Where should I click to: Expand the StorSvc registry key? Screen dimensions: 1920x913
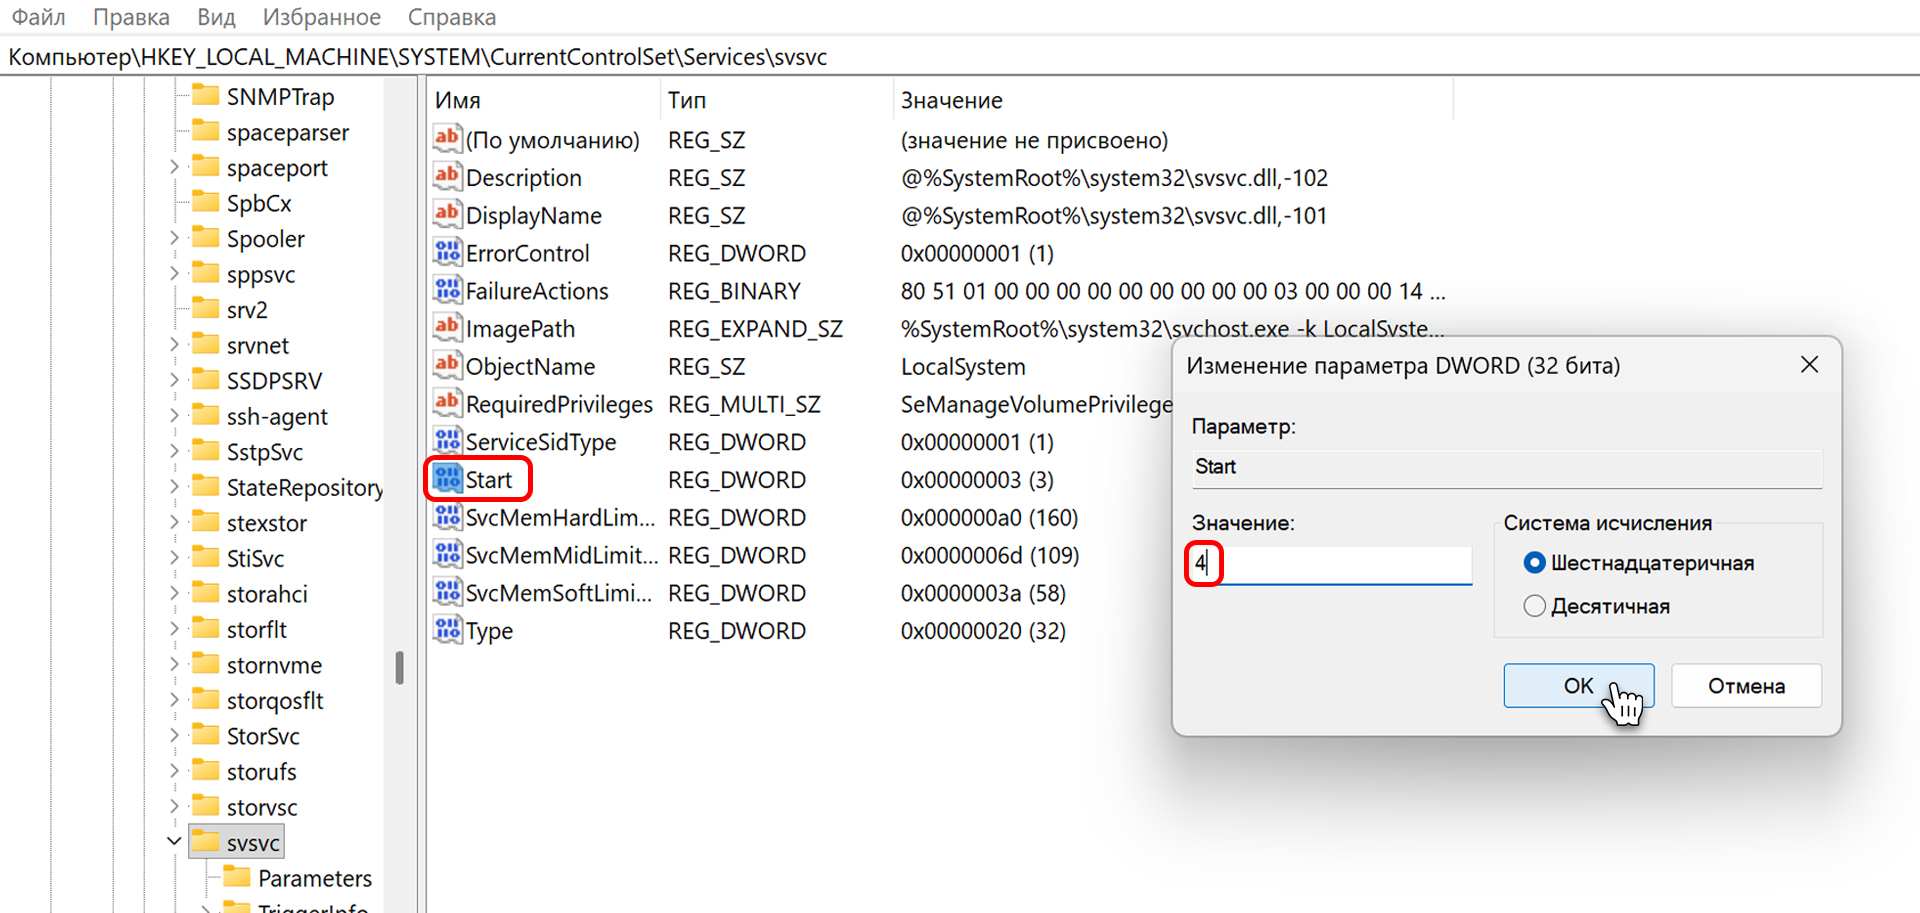point(174,735)
